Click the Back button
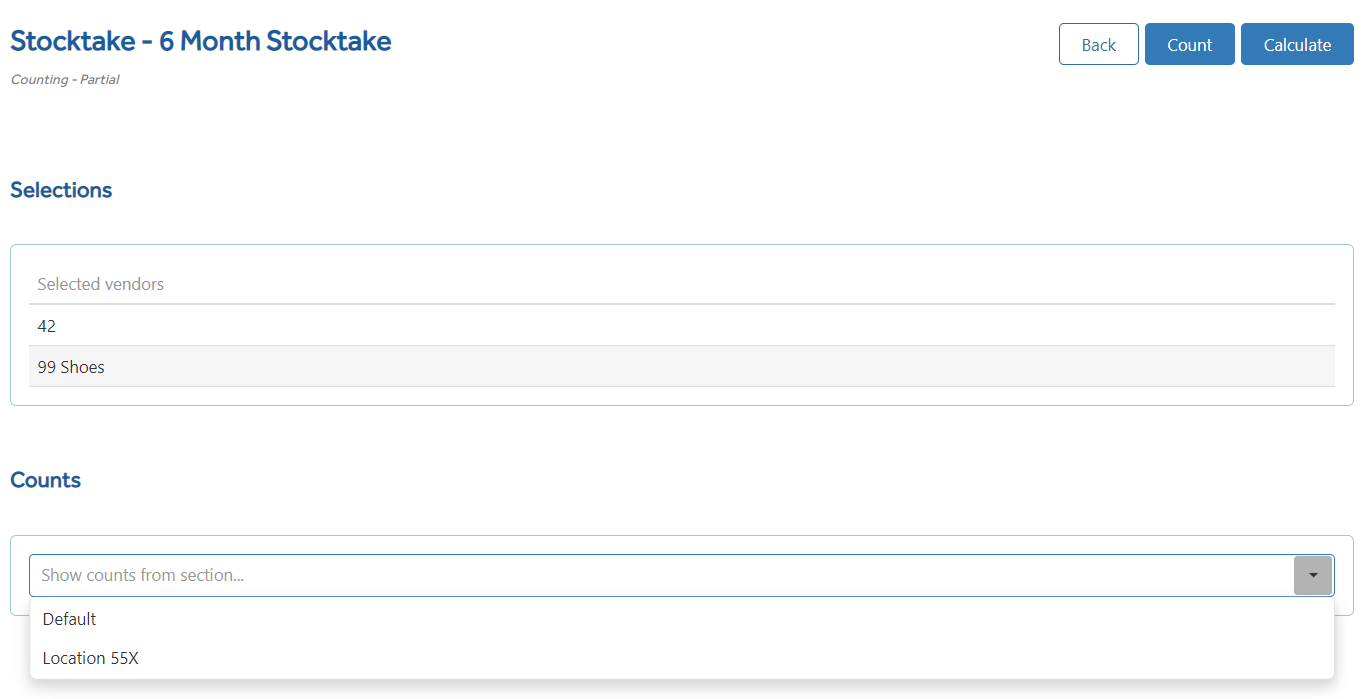Viewport: 1370px width, 699px height. tap(1099, 44)
